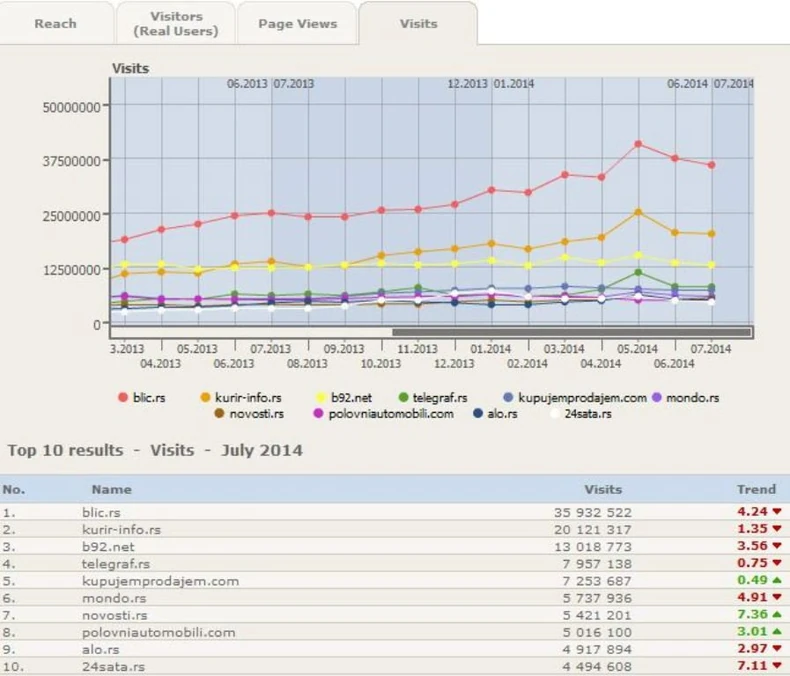790x676 pixels.
Task: Toggle the yellow b92.net legend marker
Action: pyautogui.click(x=322, y=397)
